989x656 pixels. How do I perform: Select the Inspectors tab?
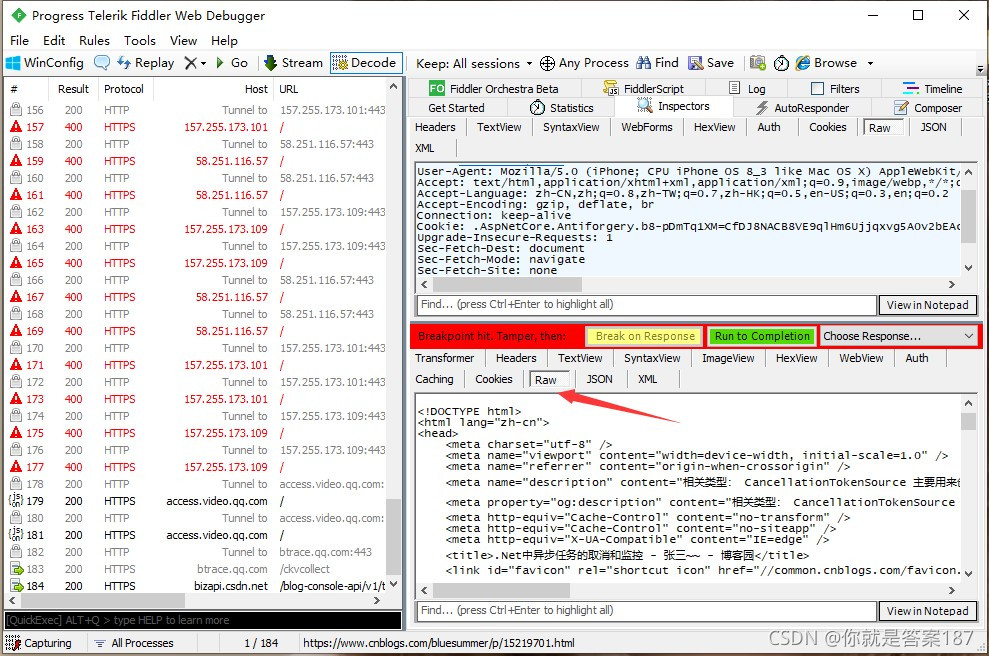tap(673, 107)
